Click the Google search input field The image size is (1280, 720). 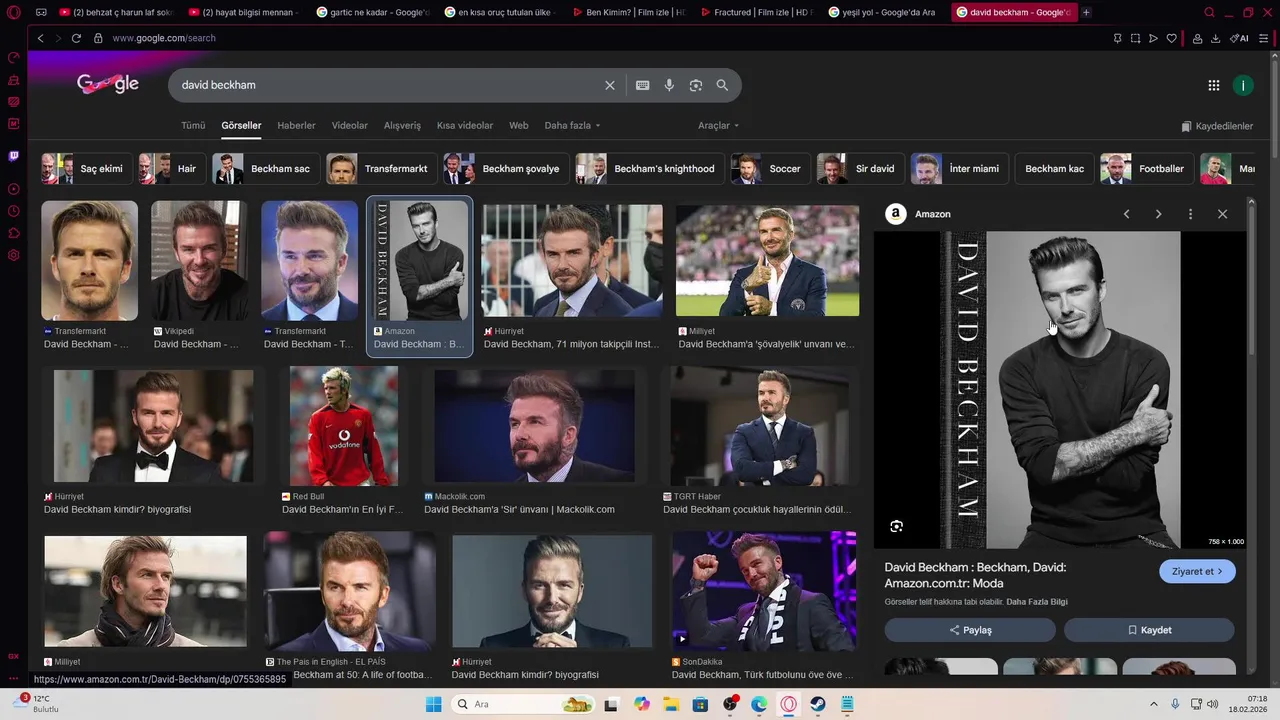pos(390,85)
